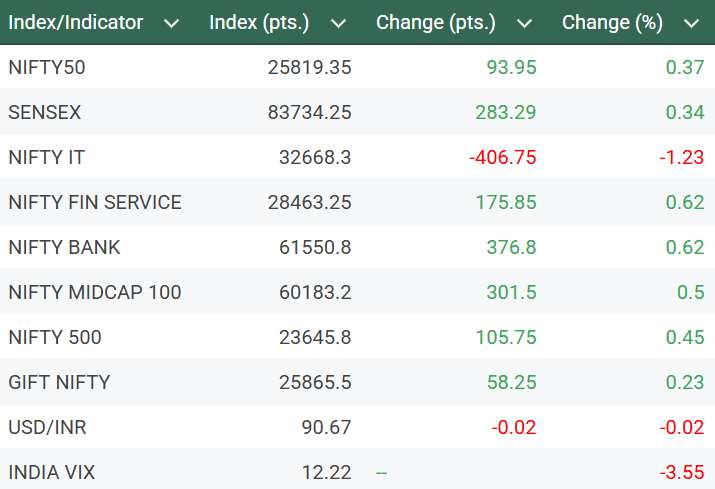Select the NIFTY MIDCAP 100 row
This screenshot has height=489, width=715.
[x=95, y=292]
